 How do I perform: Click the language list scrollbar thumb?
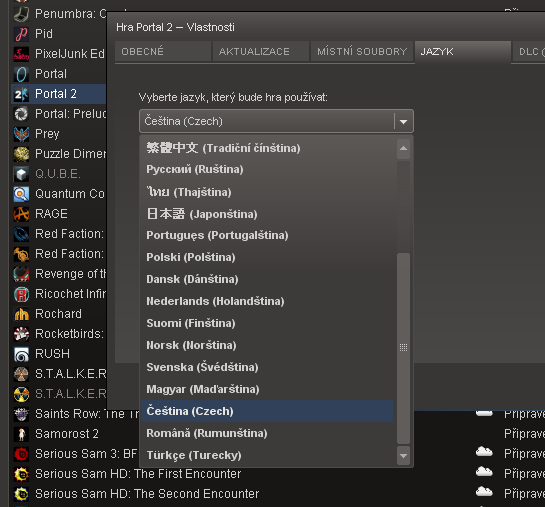(403, 348)
